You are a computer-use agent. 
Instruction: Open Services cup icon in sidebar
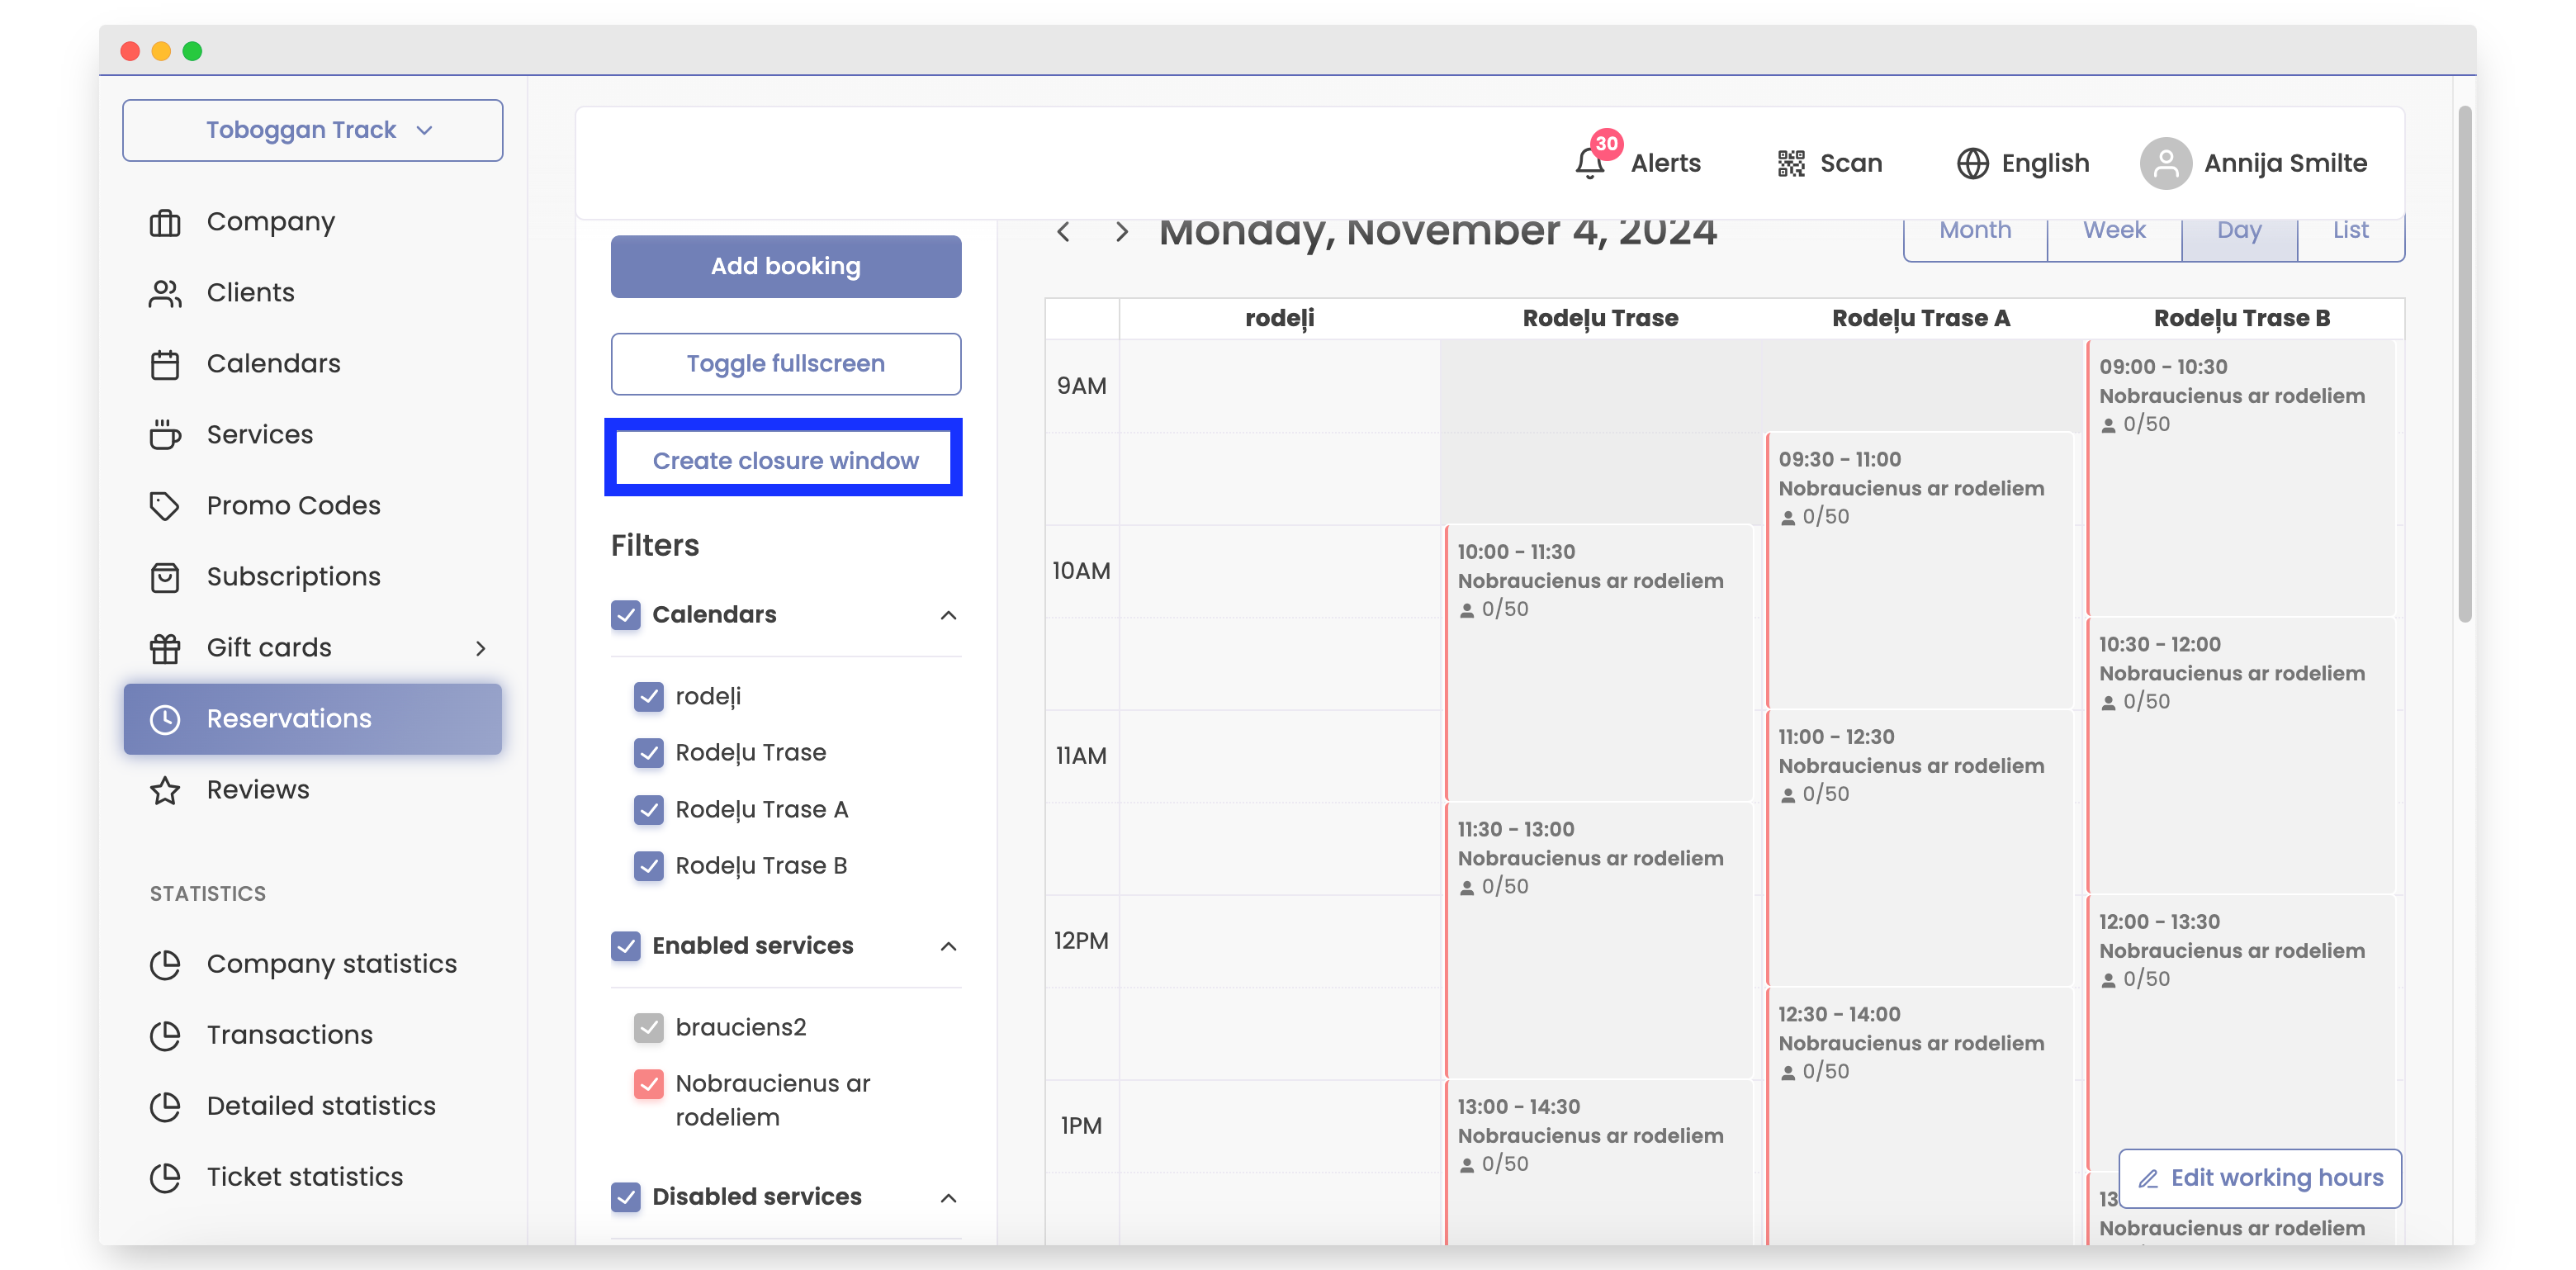(165, 435)
